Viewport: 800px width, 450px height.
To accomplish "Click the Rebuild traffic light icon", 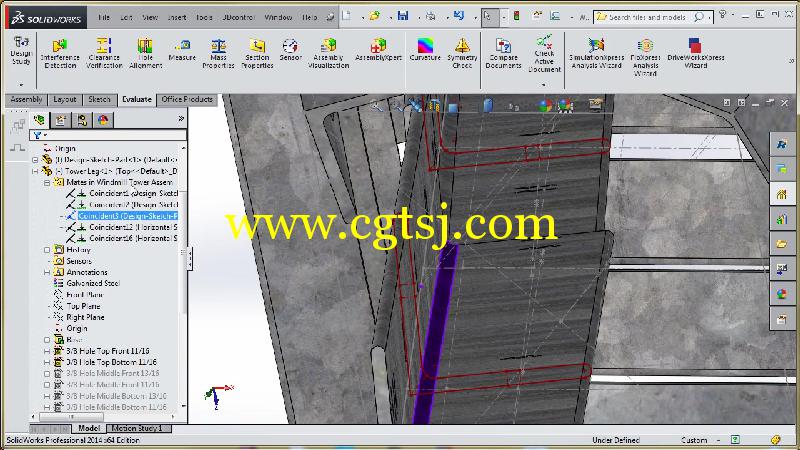I will point(516,16).
